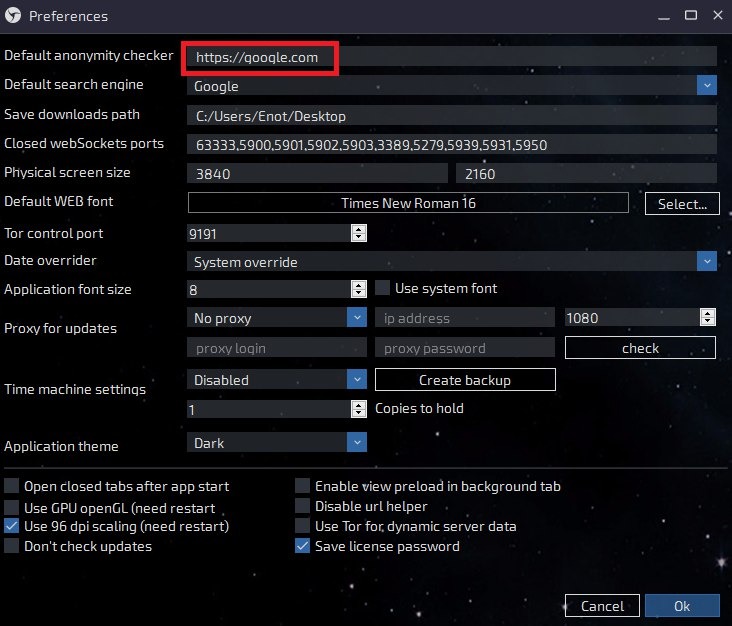Screen dimensions: 732x626
Task: Click the Times New Roman 16 font box
Action: pos(408,203)
